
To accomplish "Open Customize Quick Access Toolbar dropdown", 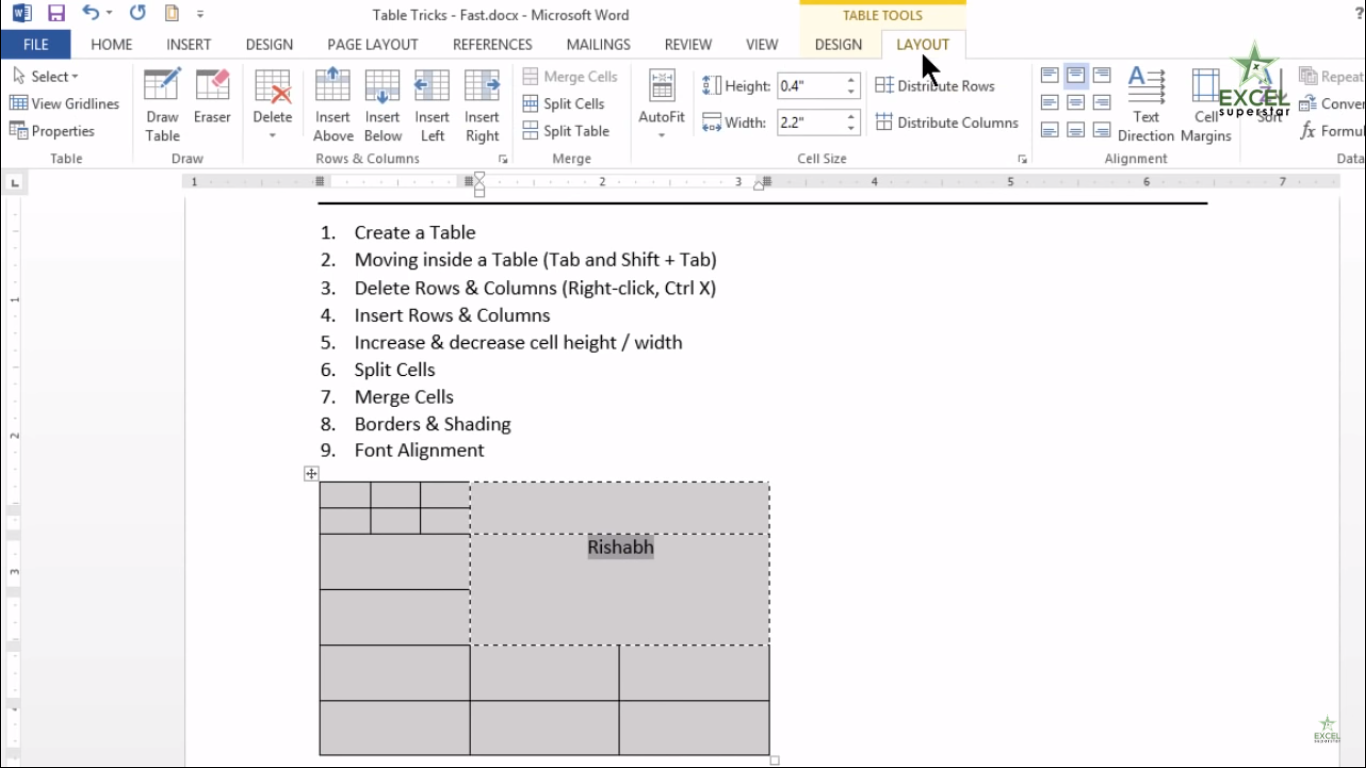I will [x=200, y=14].
